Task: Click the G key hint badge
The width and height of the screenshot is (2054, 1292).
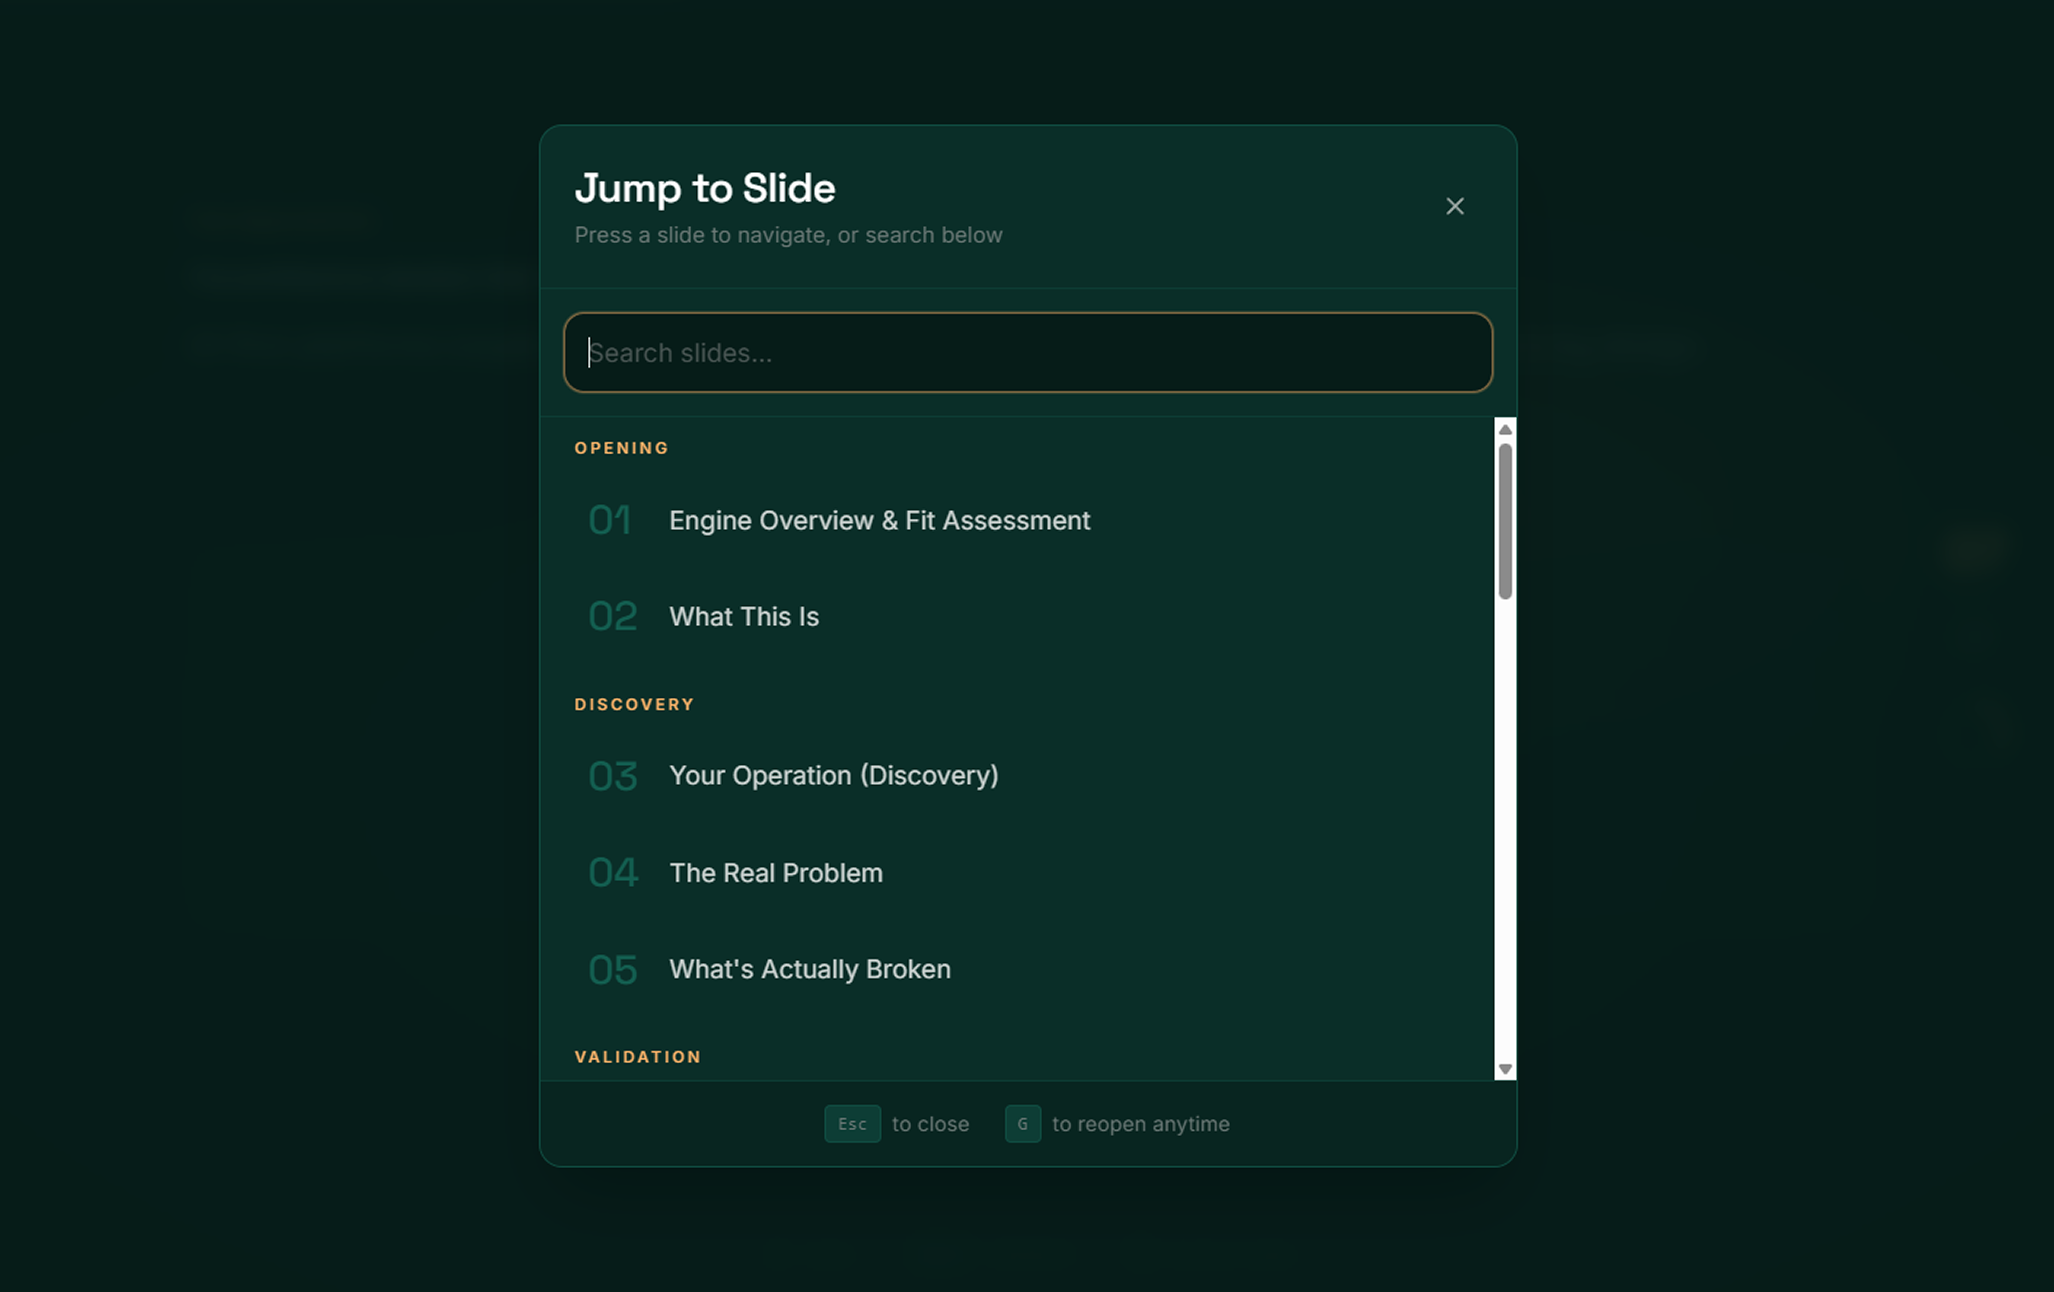Action: click(1022, 1124)
